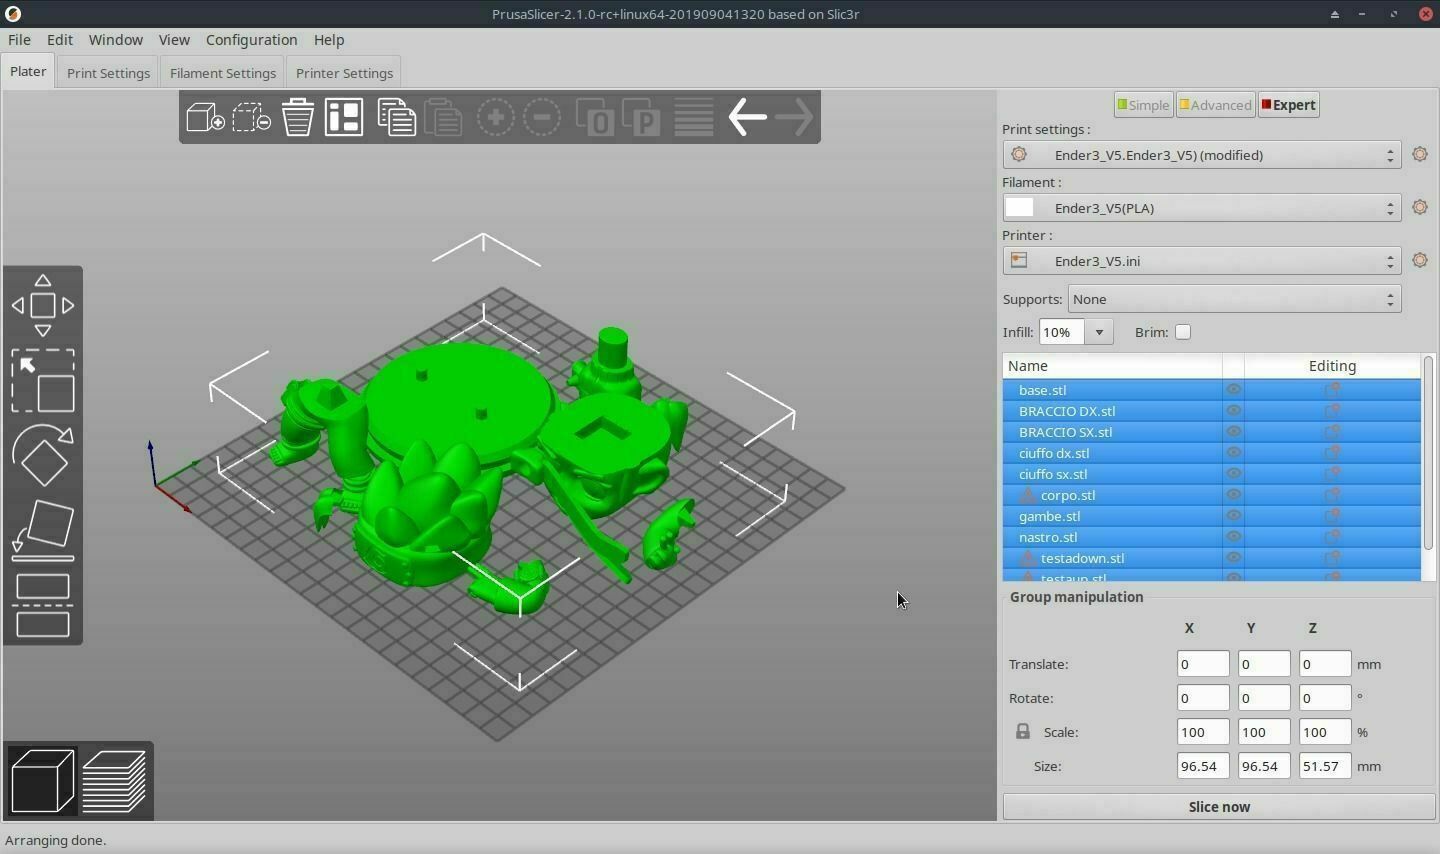Click the Undo arrow icon
This screenshot has width=1440, height=854.
[747, 117]
